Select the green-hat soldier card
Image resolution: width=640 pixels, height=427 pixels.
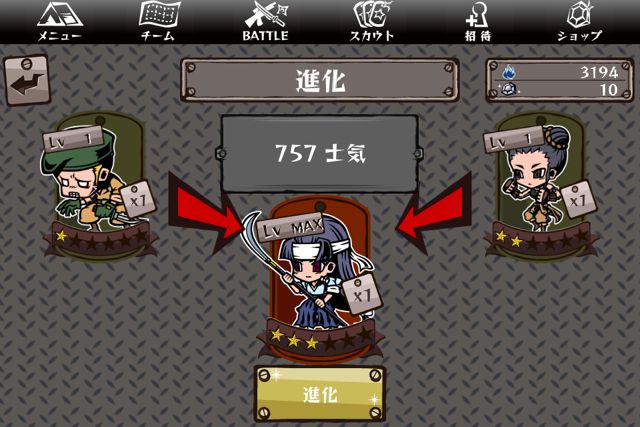click(x=100, y=187)
